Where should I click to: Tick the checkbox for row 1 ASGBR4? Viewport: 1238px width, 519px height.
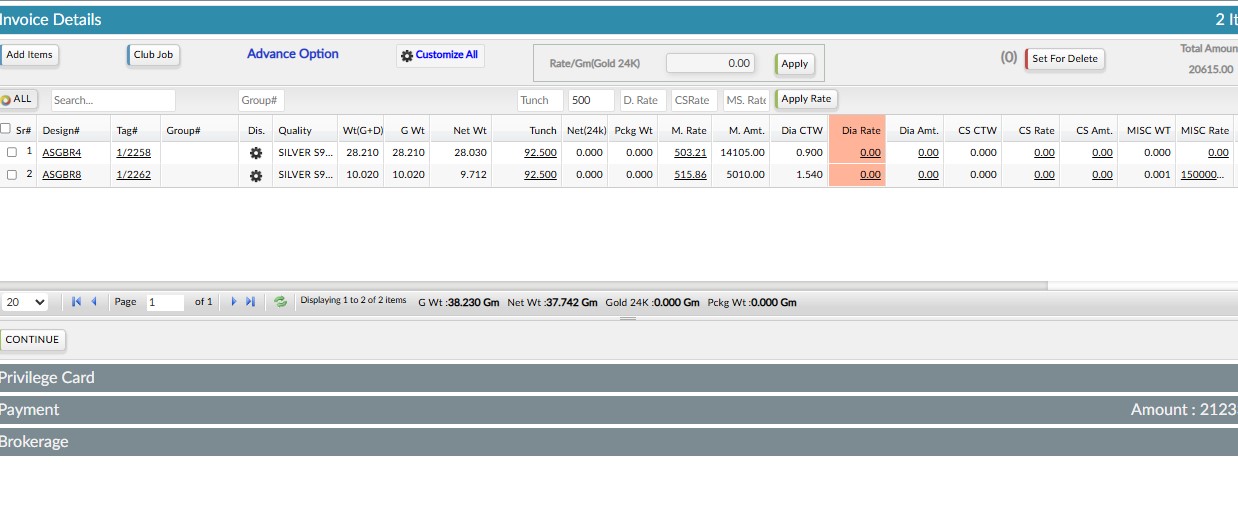pyautogui.click(x=12, y=153)
